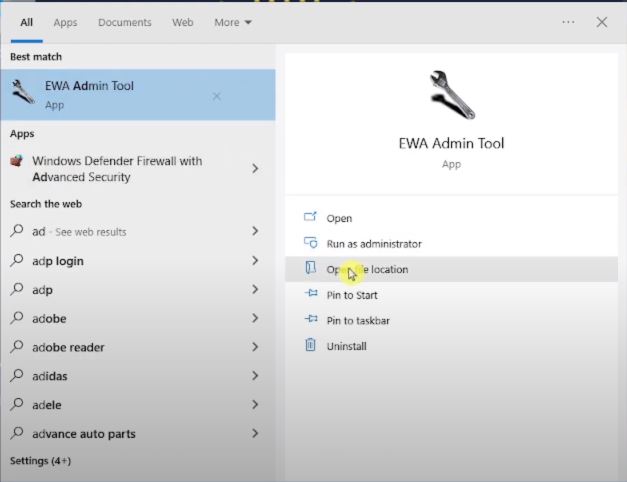Click the magnifier icon beside 'adele'

point(17,404)
